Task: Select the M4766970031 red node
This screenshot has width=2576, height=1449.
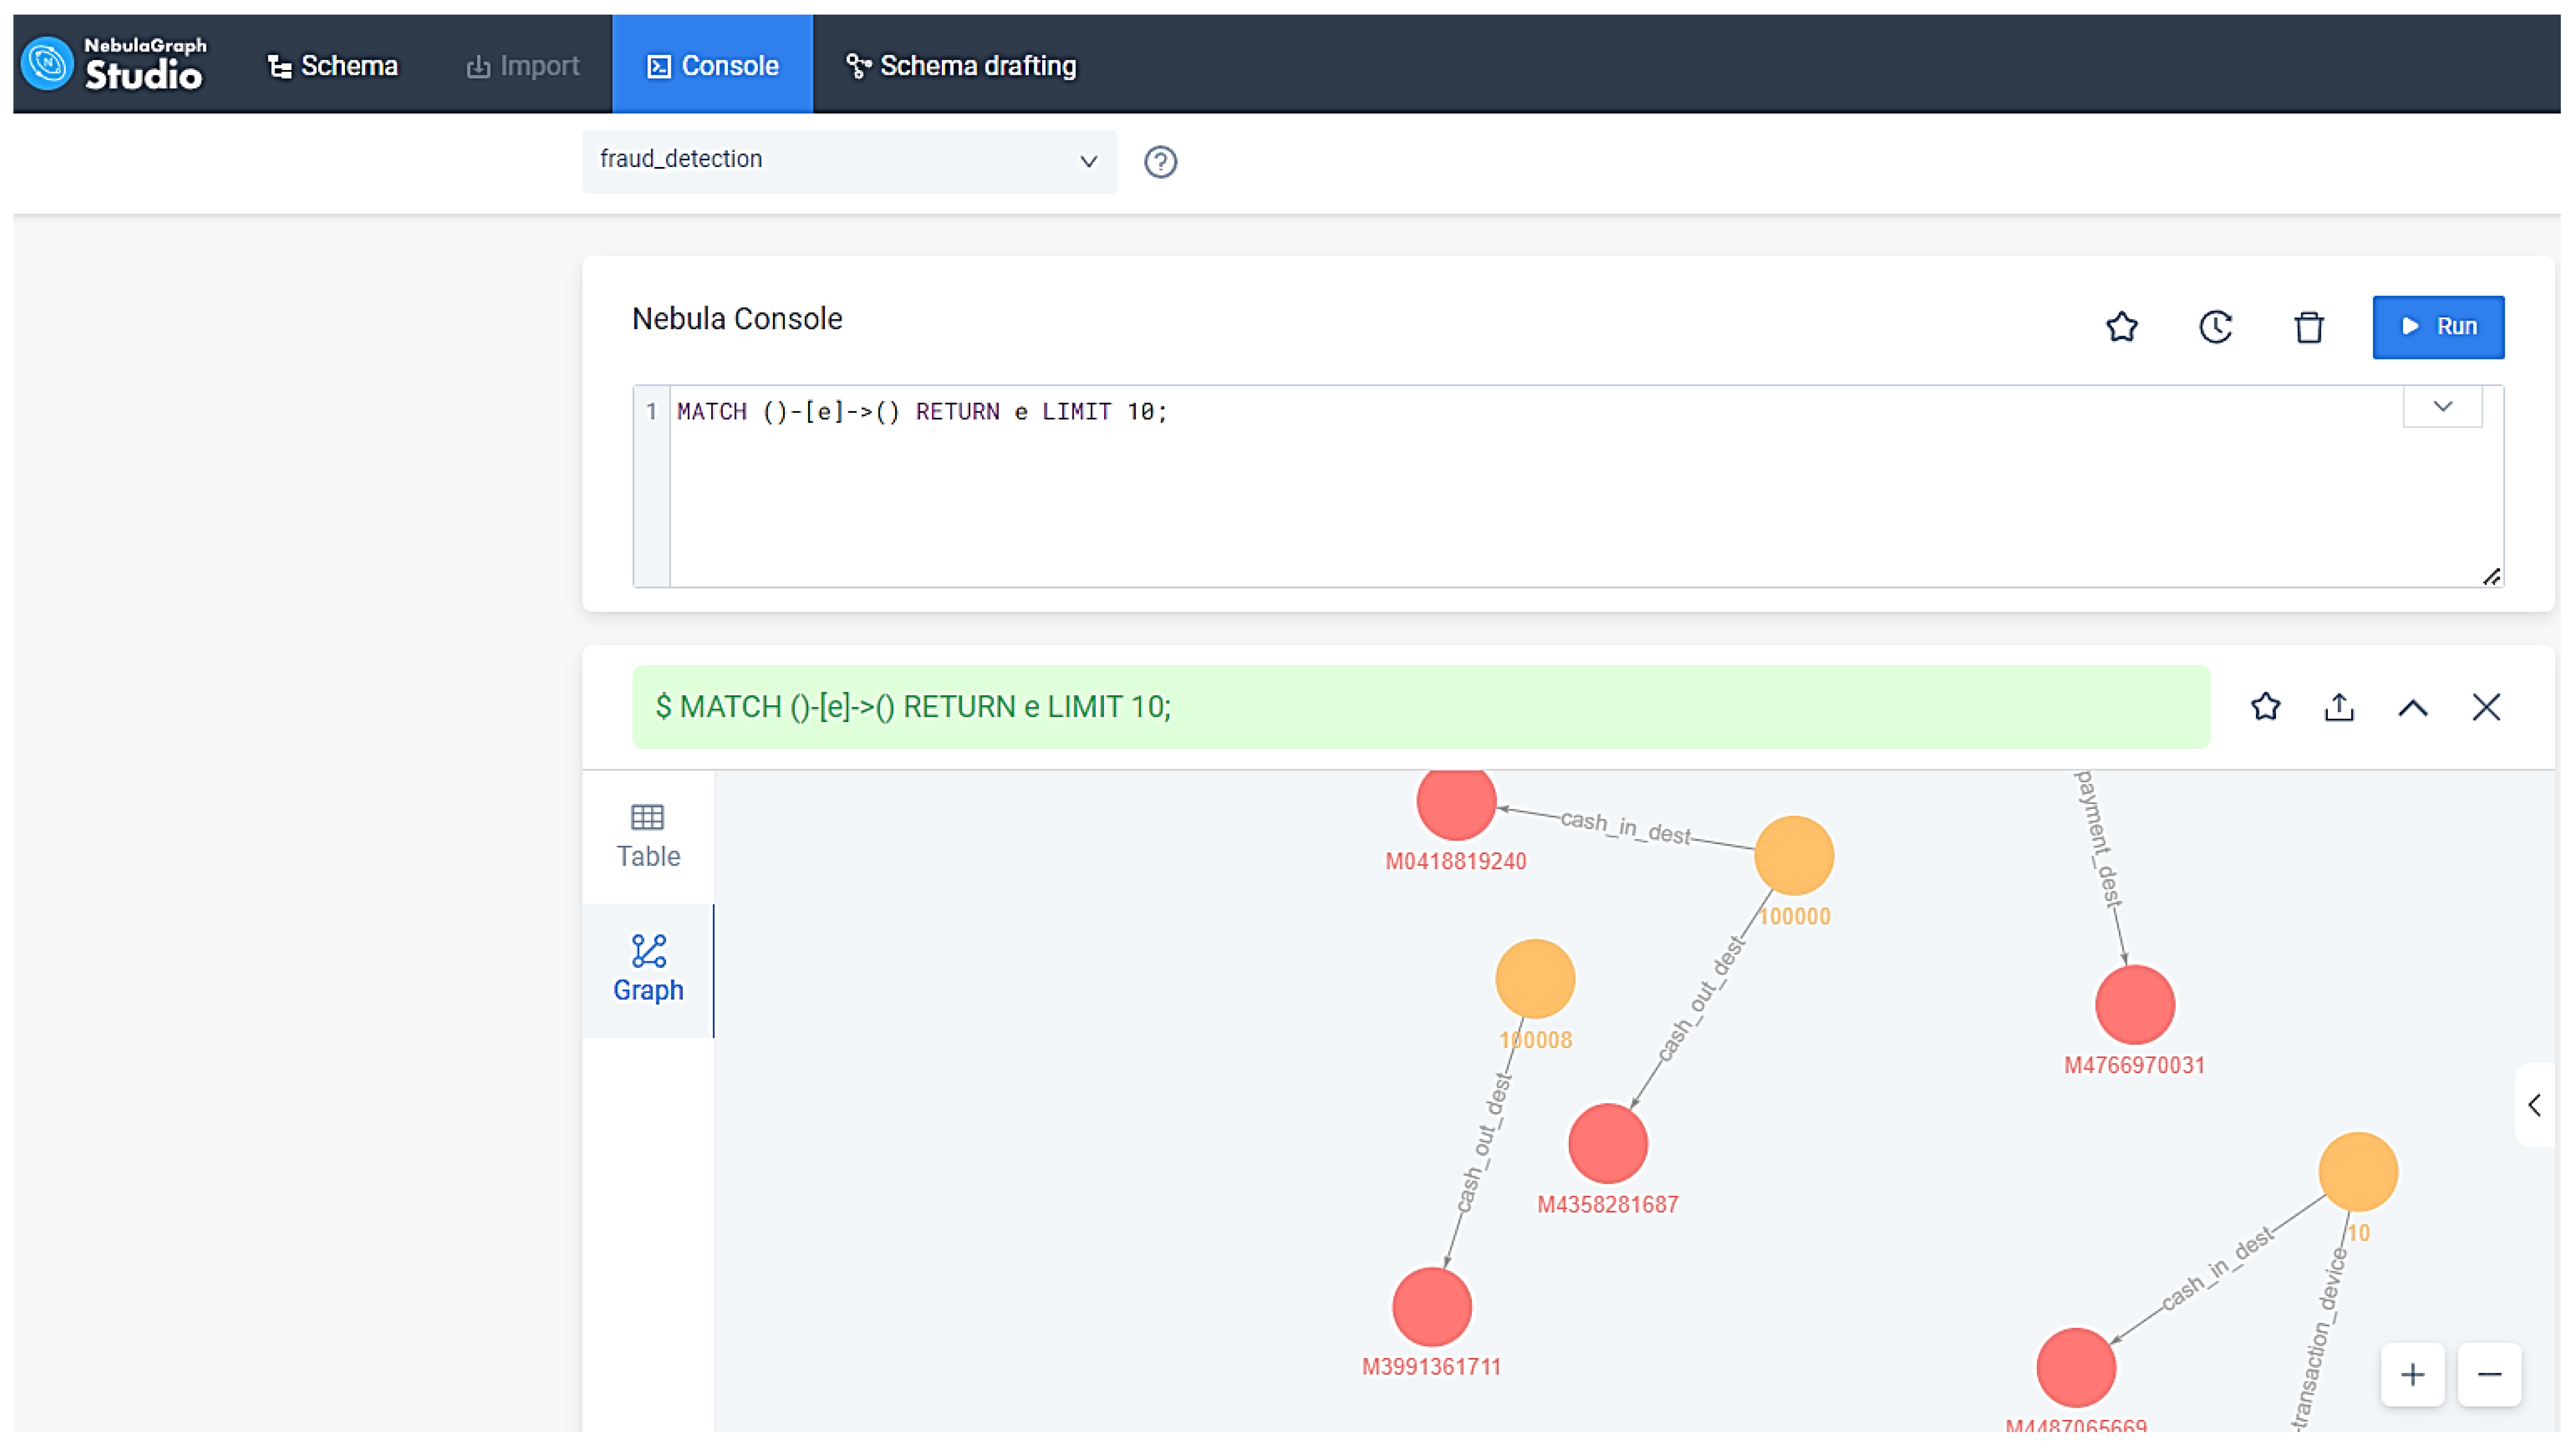Action: [x=2134, y=1004]
